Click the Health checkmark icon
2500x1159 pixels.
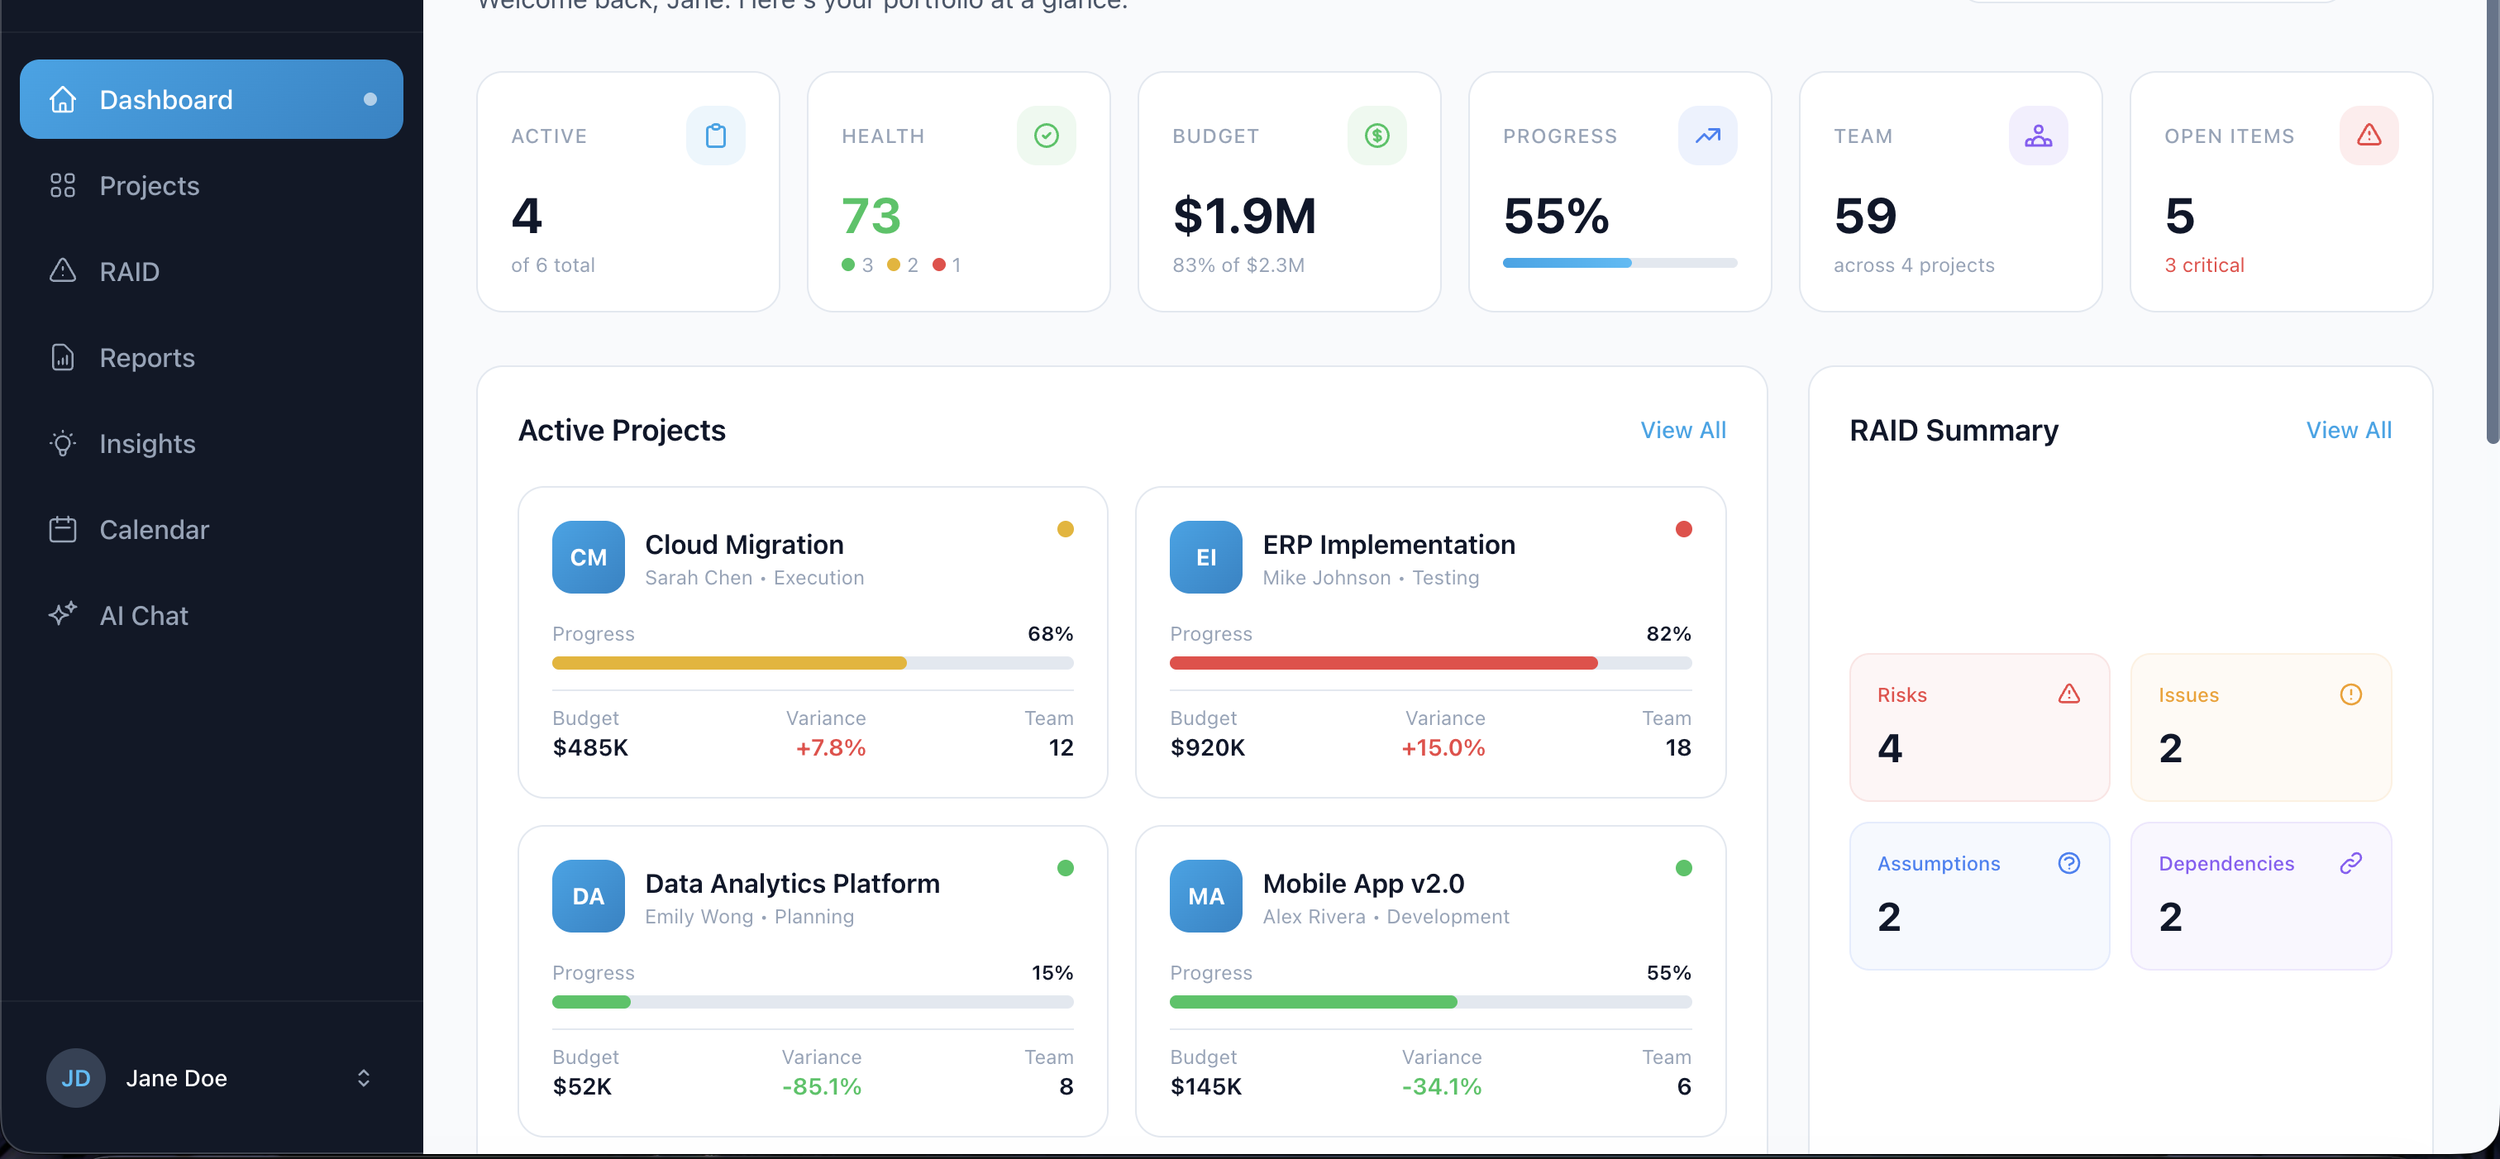(1046, 135)
